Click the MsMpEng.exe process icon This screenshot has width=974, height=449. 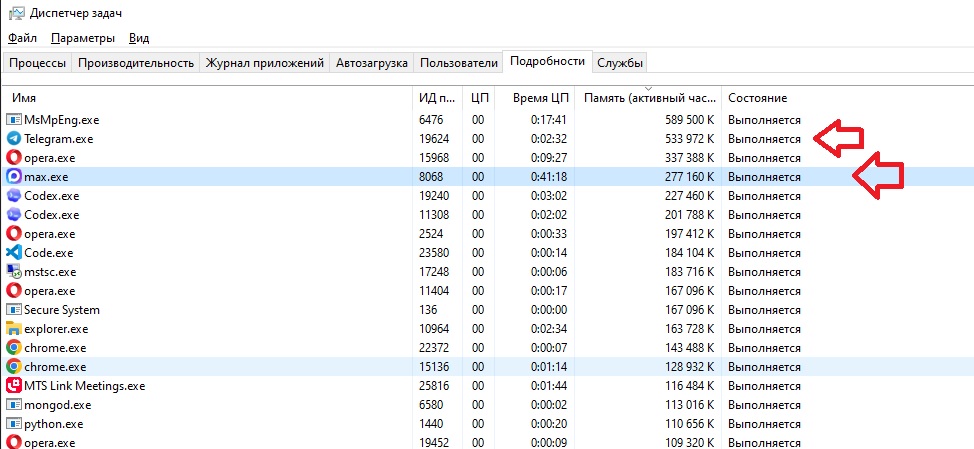tap(14, 120)
